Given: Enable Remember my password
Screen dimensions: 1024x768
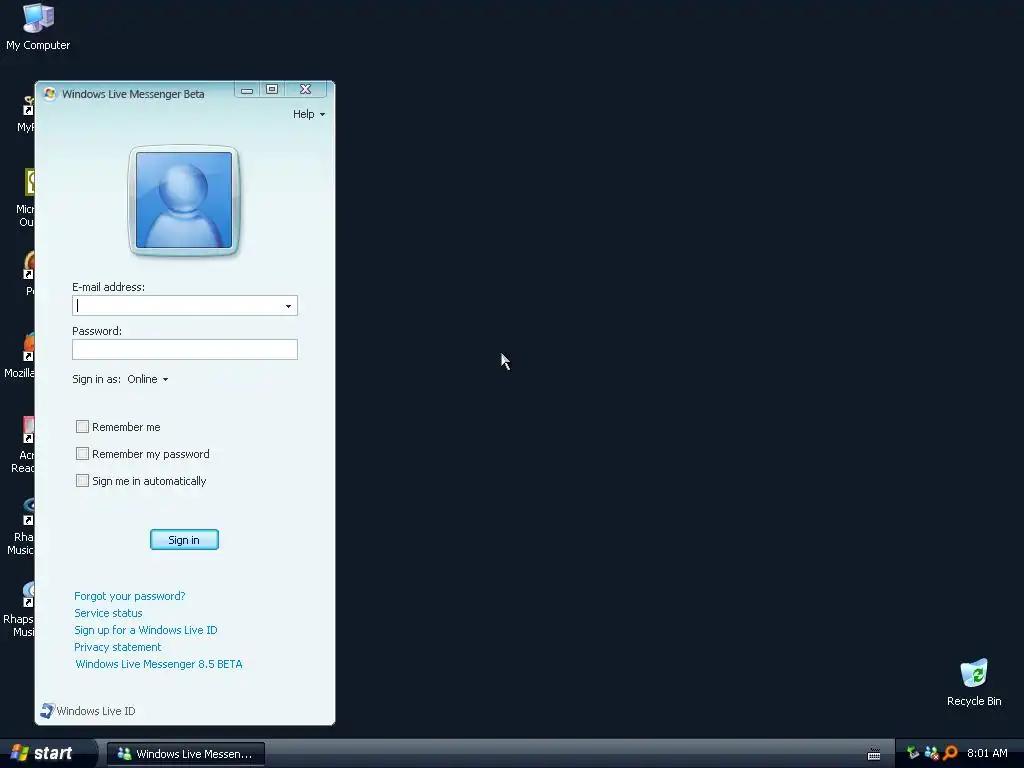Looking at the screenshot, I should coord(82,453).
